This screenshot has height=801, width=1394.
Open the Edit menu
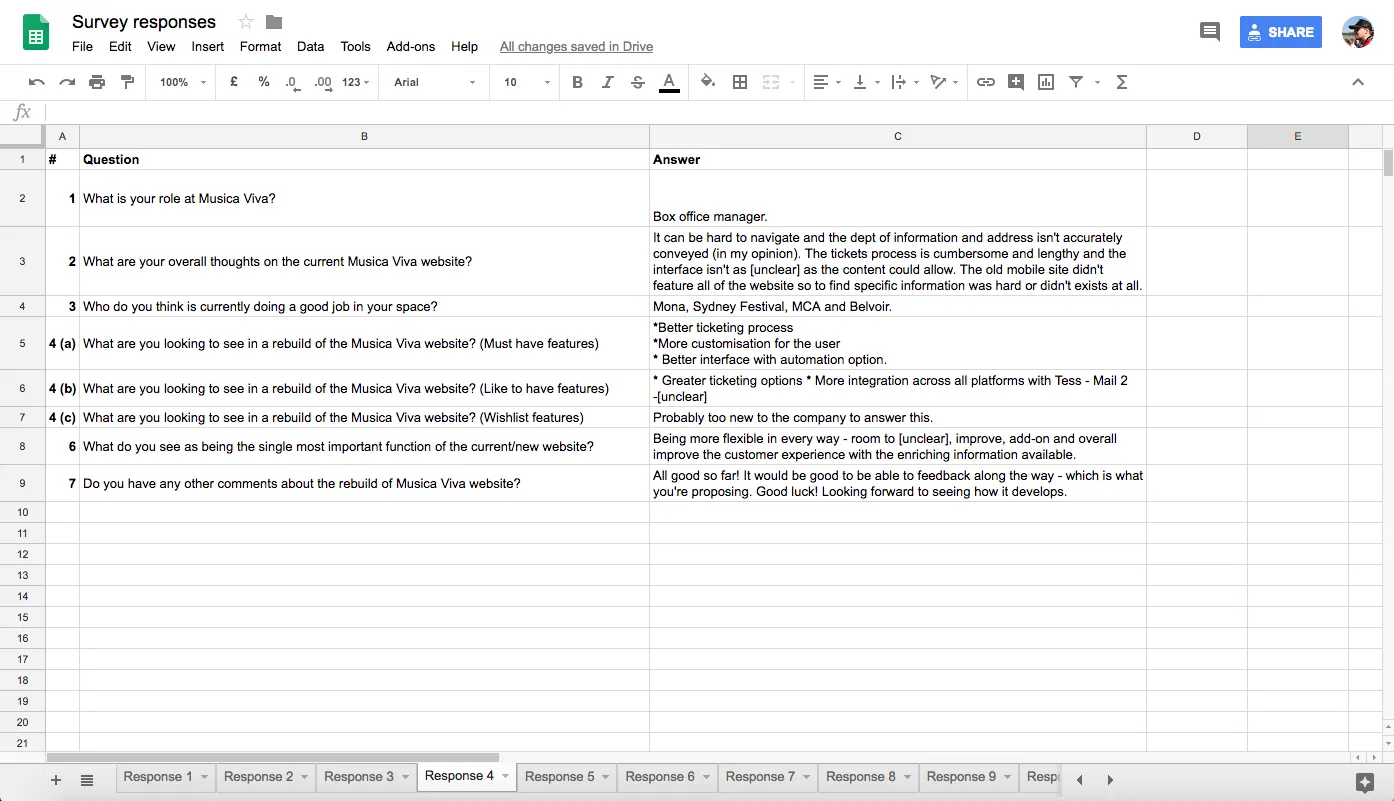point(120,46)
